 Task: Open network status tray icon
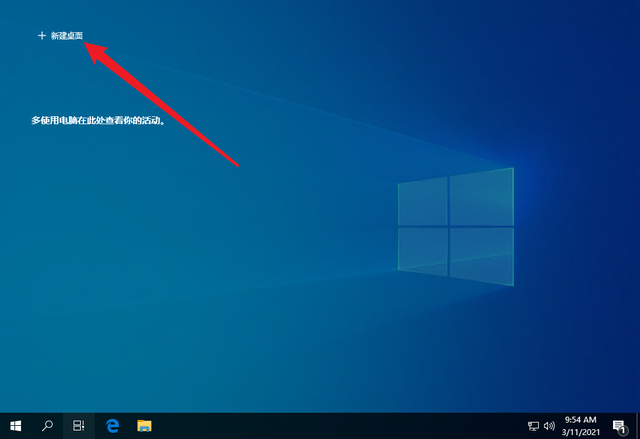point(533,426)
